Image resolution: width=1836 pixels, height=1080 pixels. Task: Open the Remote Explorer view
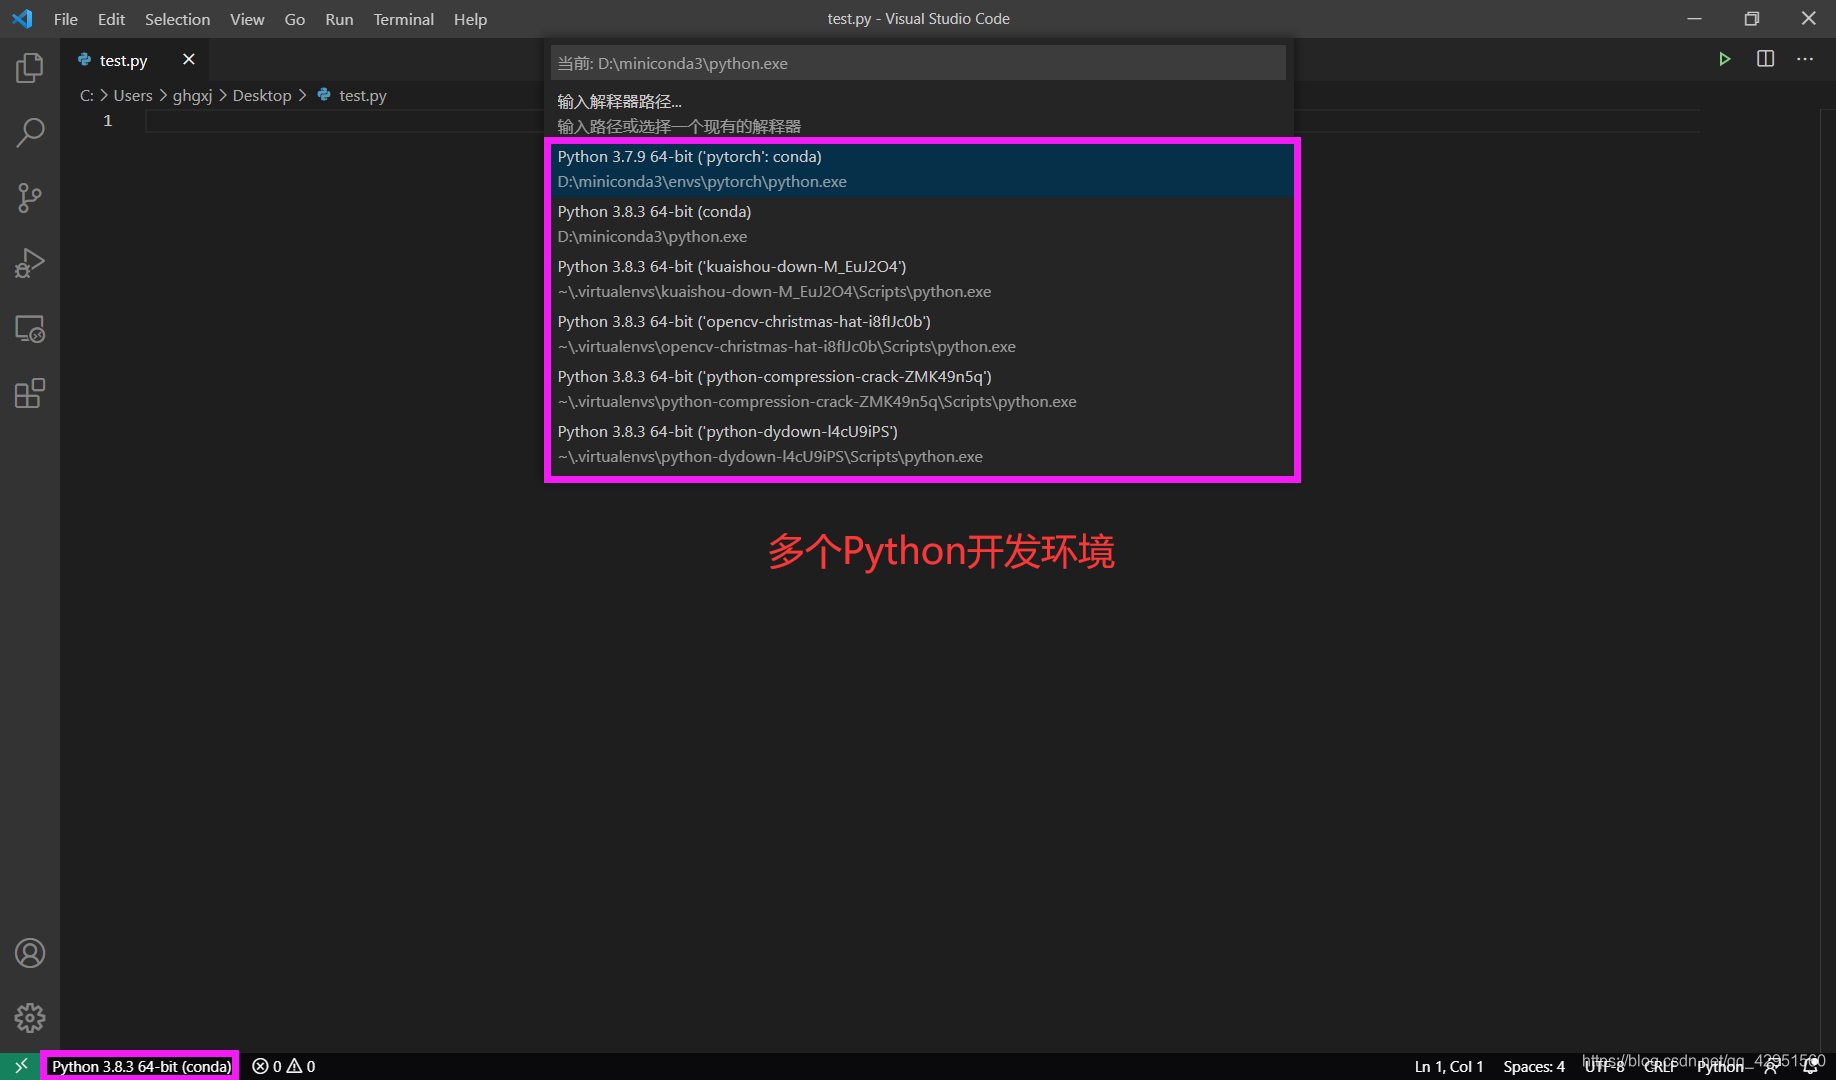(30, 329)
